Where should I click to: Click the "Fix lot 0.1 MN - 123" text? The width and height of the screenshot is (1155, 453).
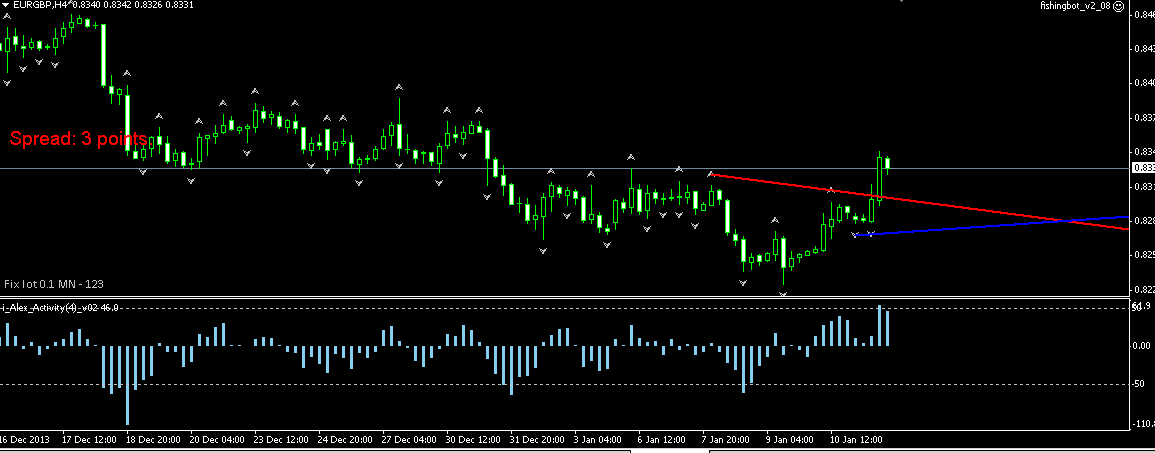53,283
